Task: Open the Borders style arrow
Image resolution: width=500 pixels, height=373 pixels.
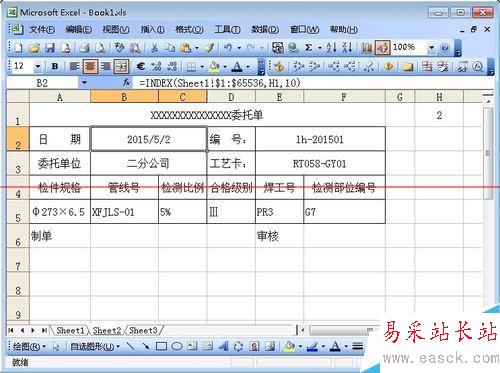Action: point(202,67)
